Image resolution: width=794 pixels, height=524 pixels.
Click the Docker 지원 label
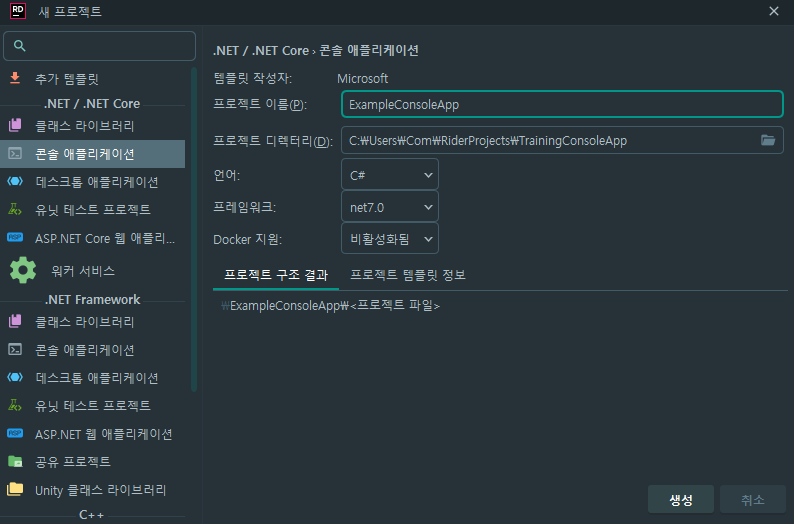click(x=247, y=239)
